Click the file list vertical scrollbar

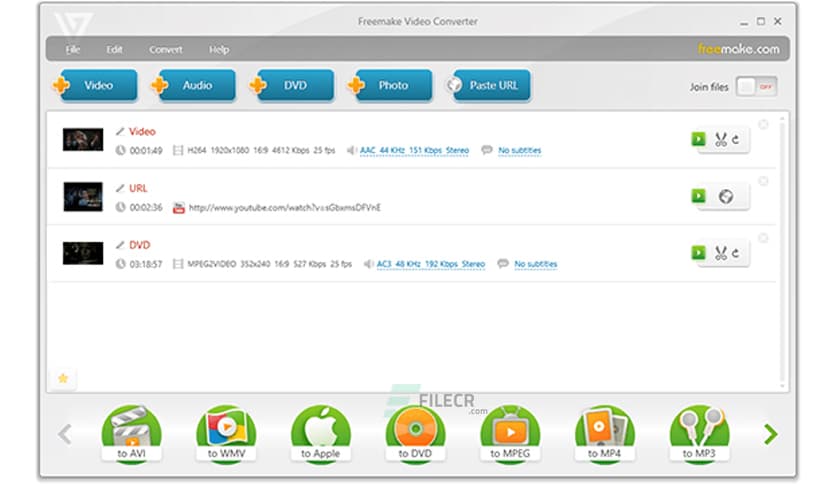782,252
